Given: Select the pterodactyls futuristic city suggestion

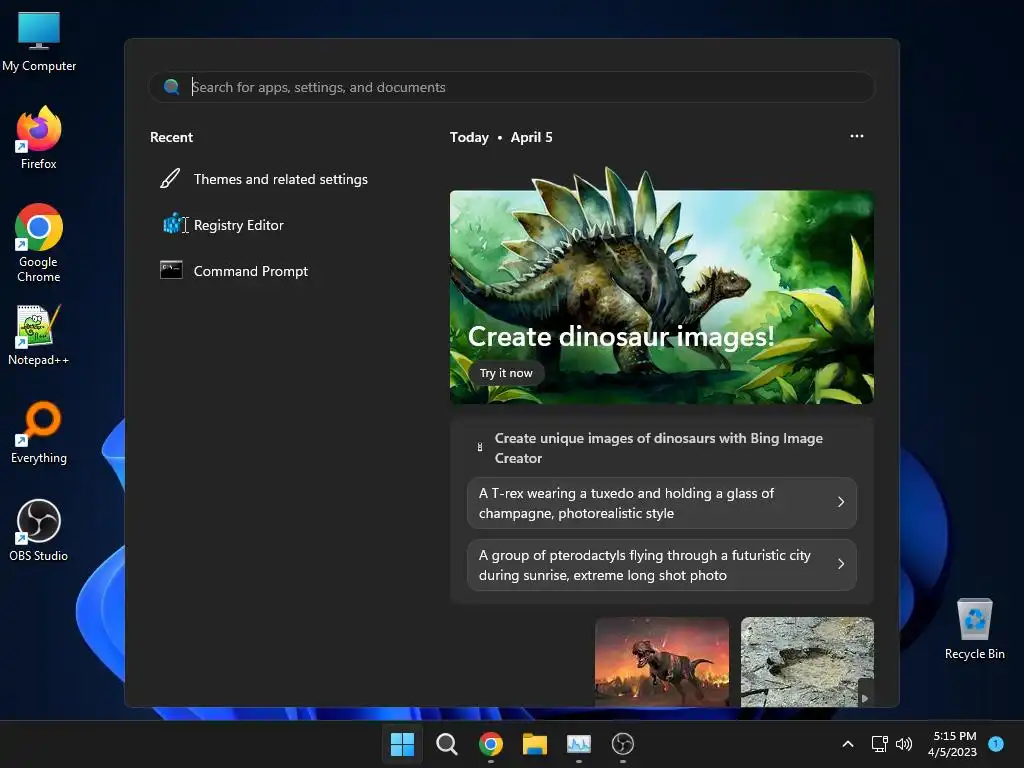Looking at the screenshot, I should click(x=662, y=565).
